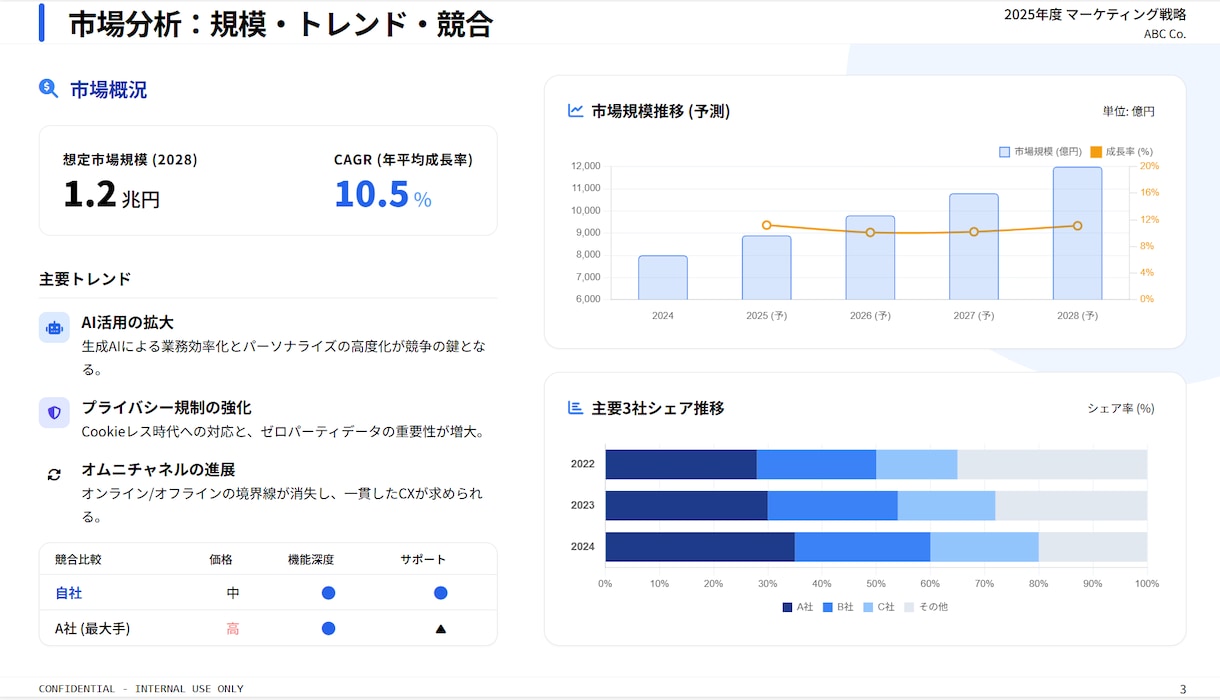This screenshot has height=700, width=1220.
Task: Click the black triangle in A社 サポート cell
Action: point(440,629)
